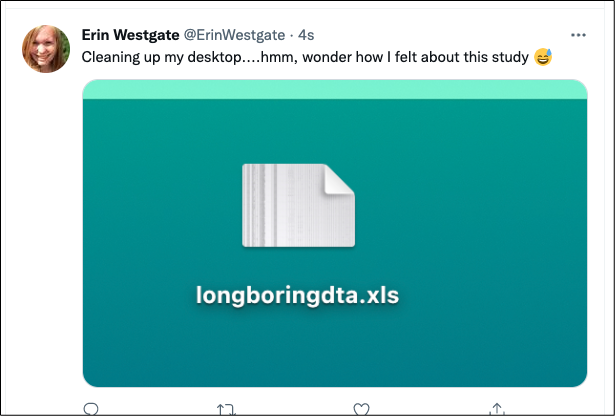Open the Erin Westgate display name link
615x416 pixels.
(130, 36)
